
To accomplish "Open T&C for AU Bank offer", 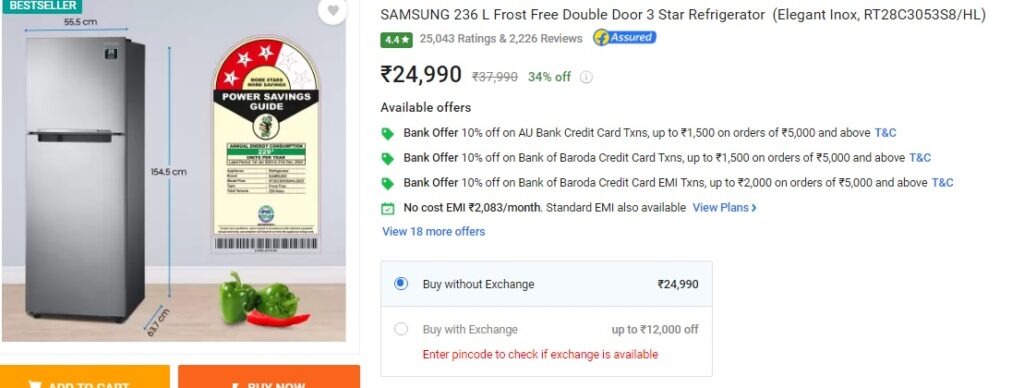I will click(x=885, y=133).
